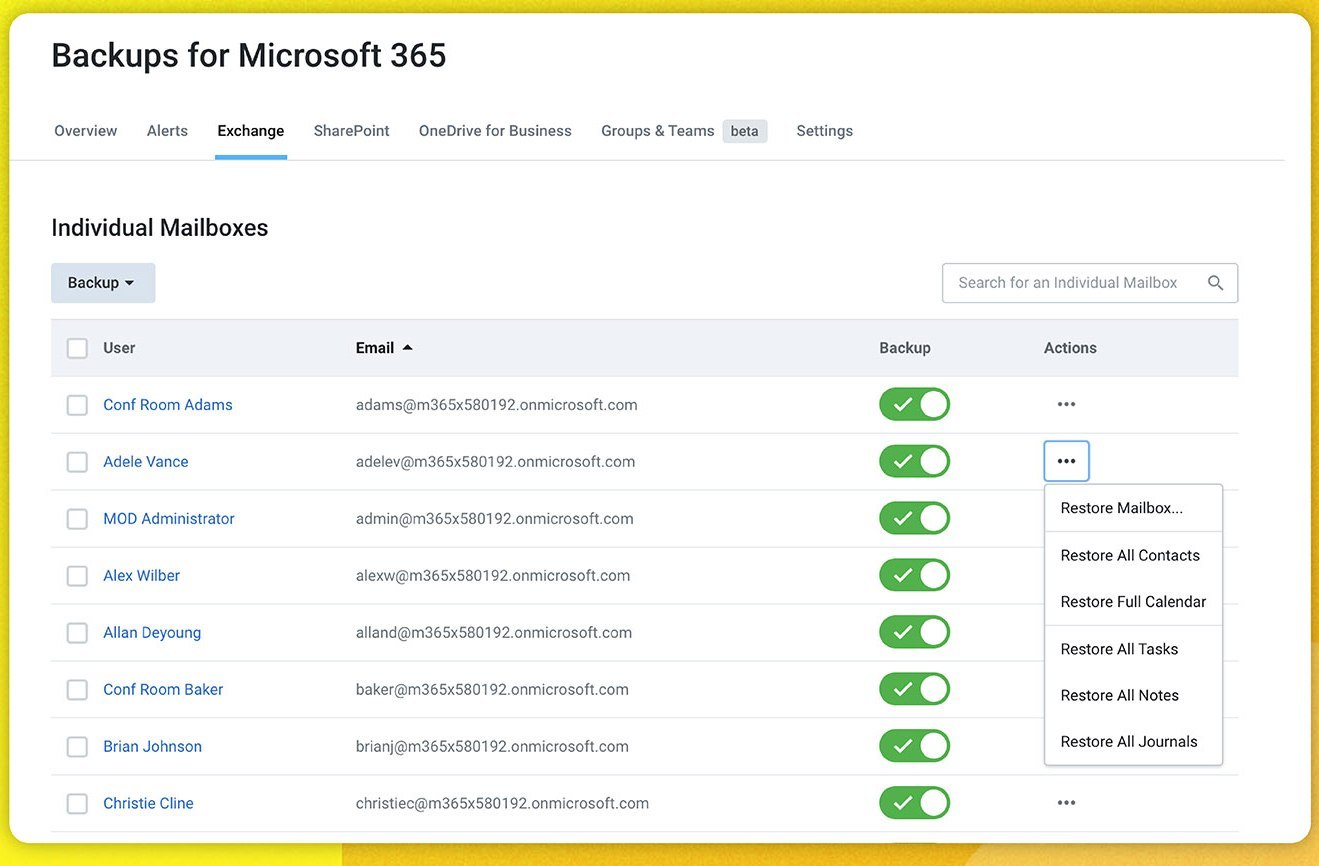Check the Brian Johnson row checkbox
The height and width of the screenshot is (866, 1319).
[77, 747]
